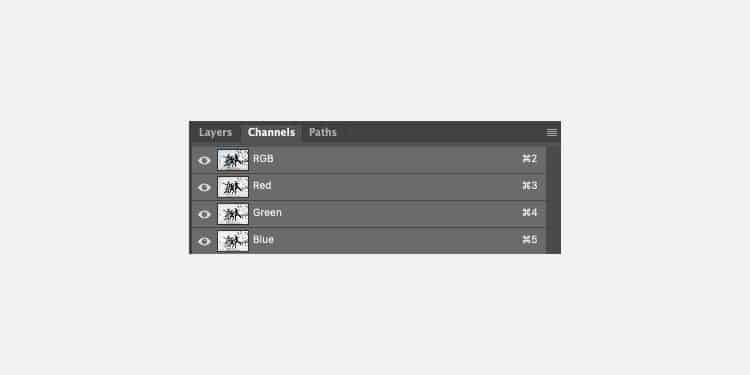This screenshot has height=375, width=750.
Task: Select the RGB channel name
Action: 263,159
